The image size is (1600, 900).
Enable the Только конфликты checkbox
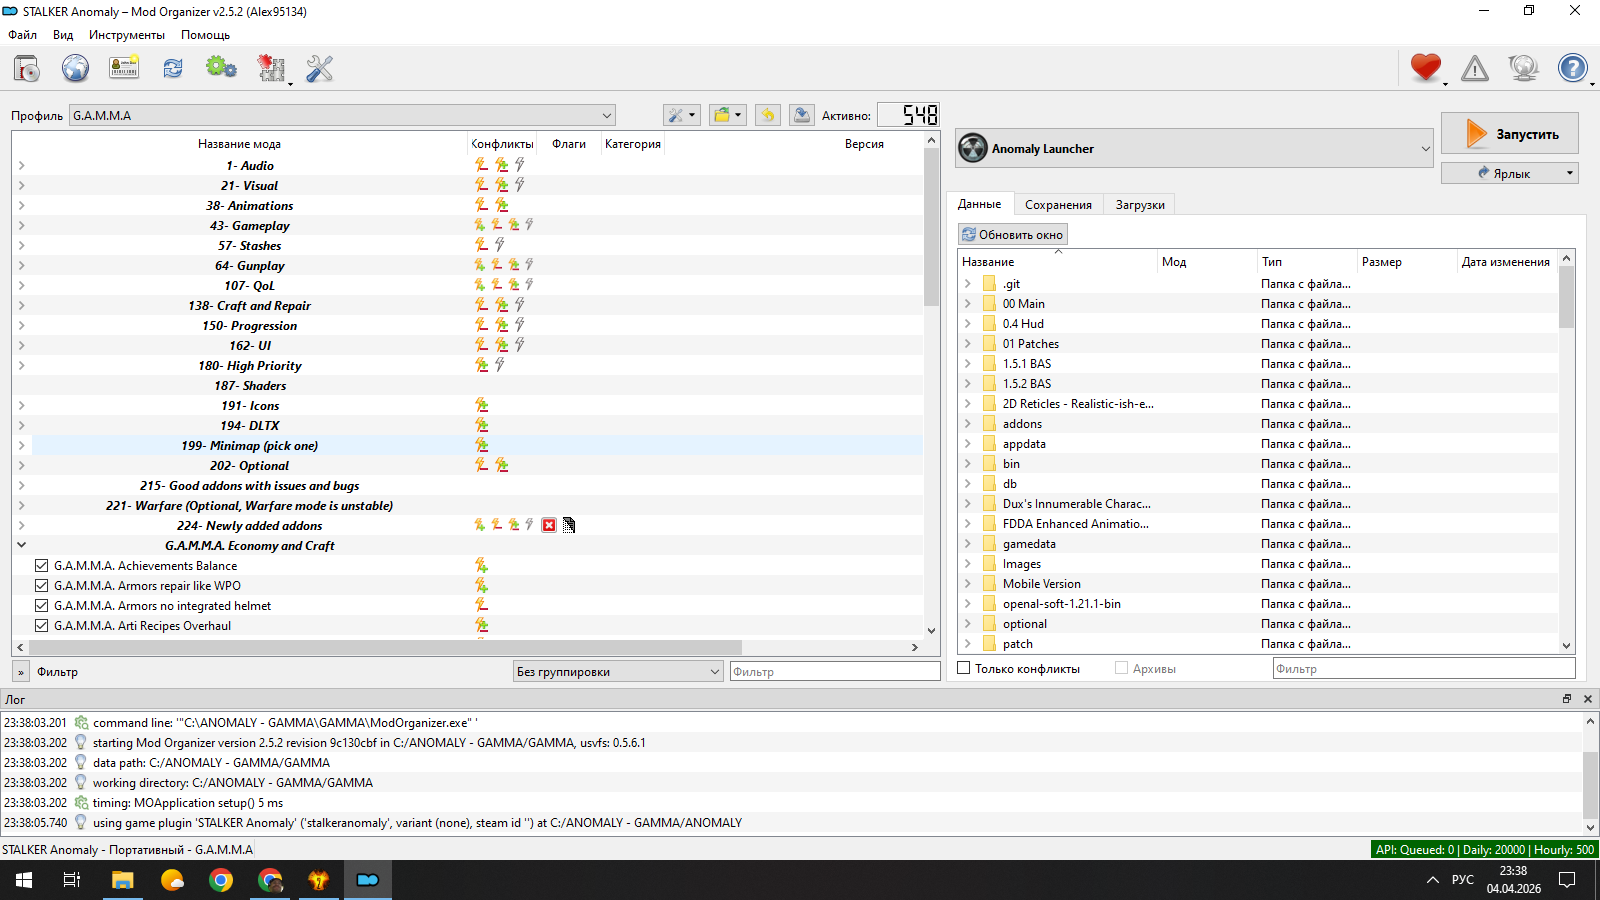pyautogui.click(x=964, y=668)
